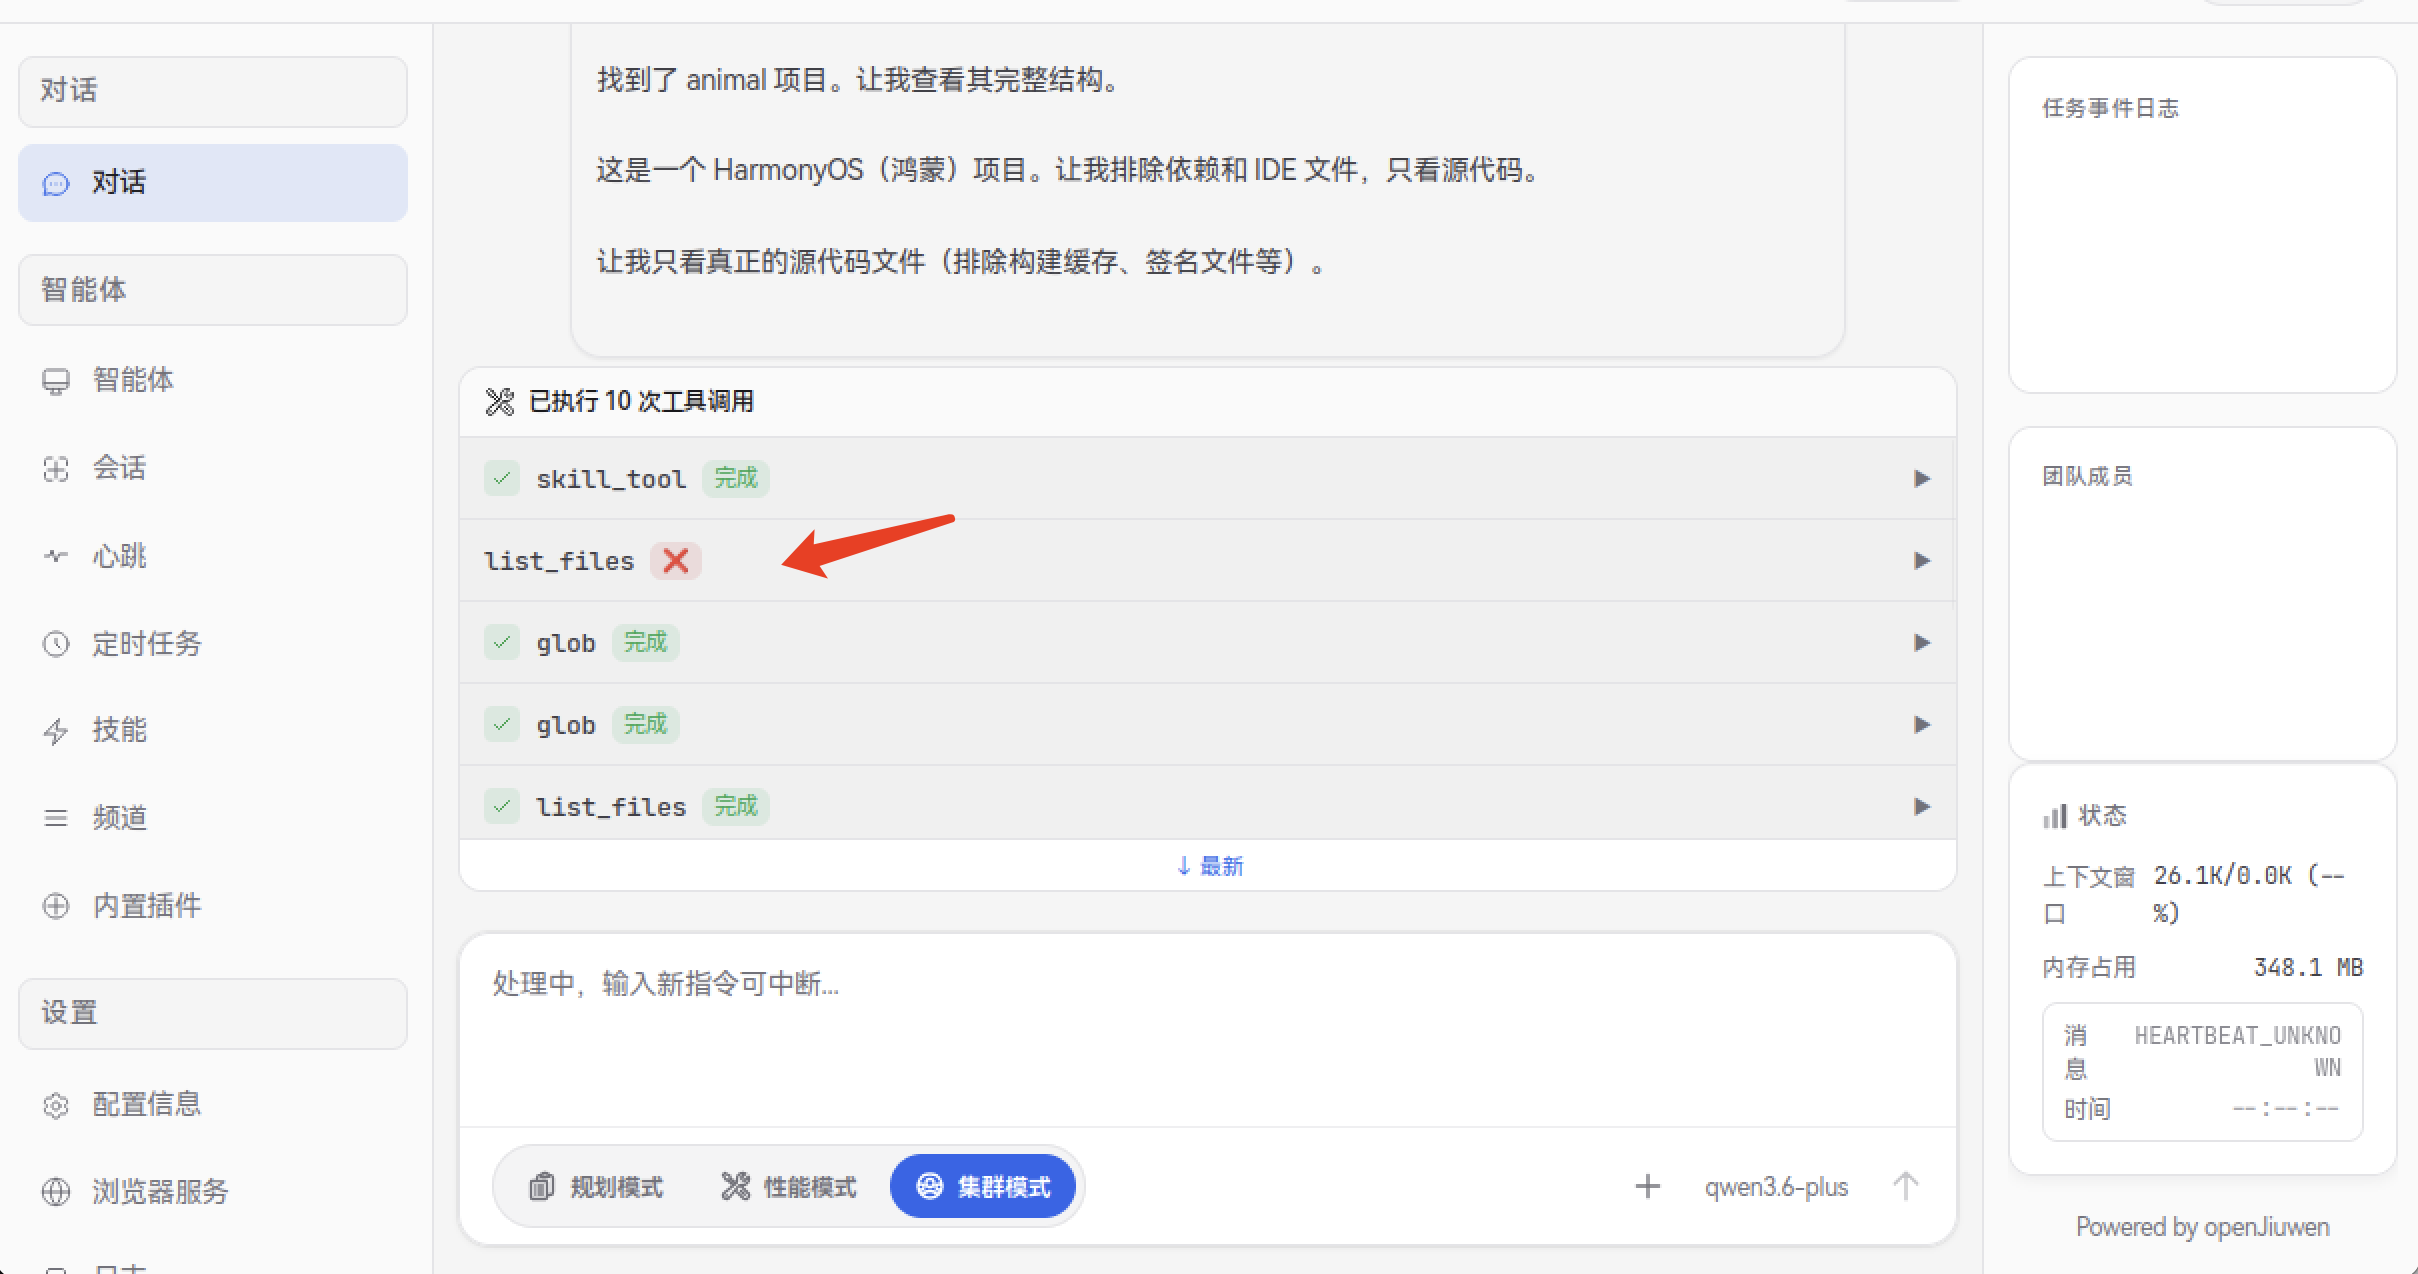Image resolution: width=2418 pixels, height=1274 pixels.
Task: Click the 团队成员 panel title
Action: [2087, 477]
